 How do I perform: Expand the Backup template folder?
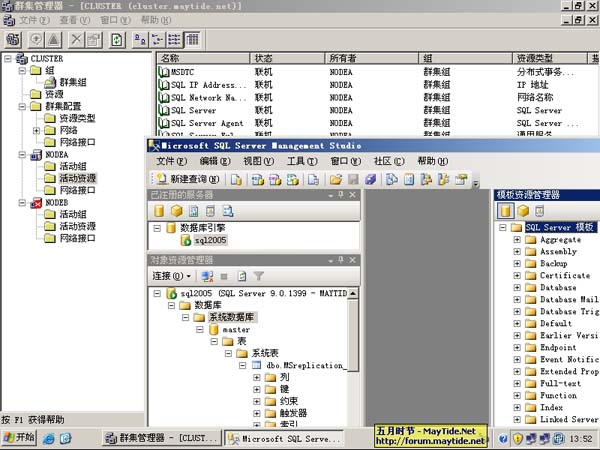tap(516, 264)
